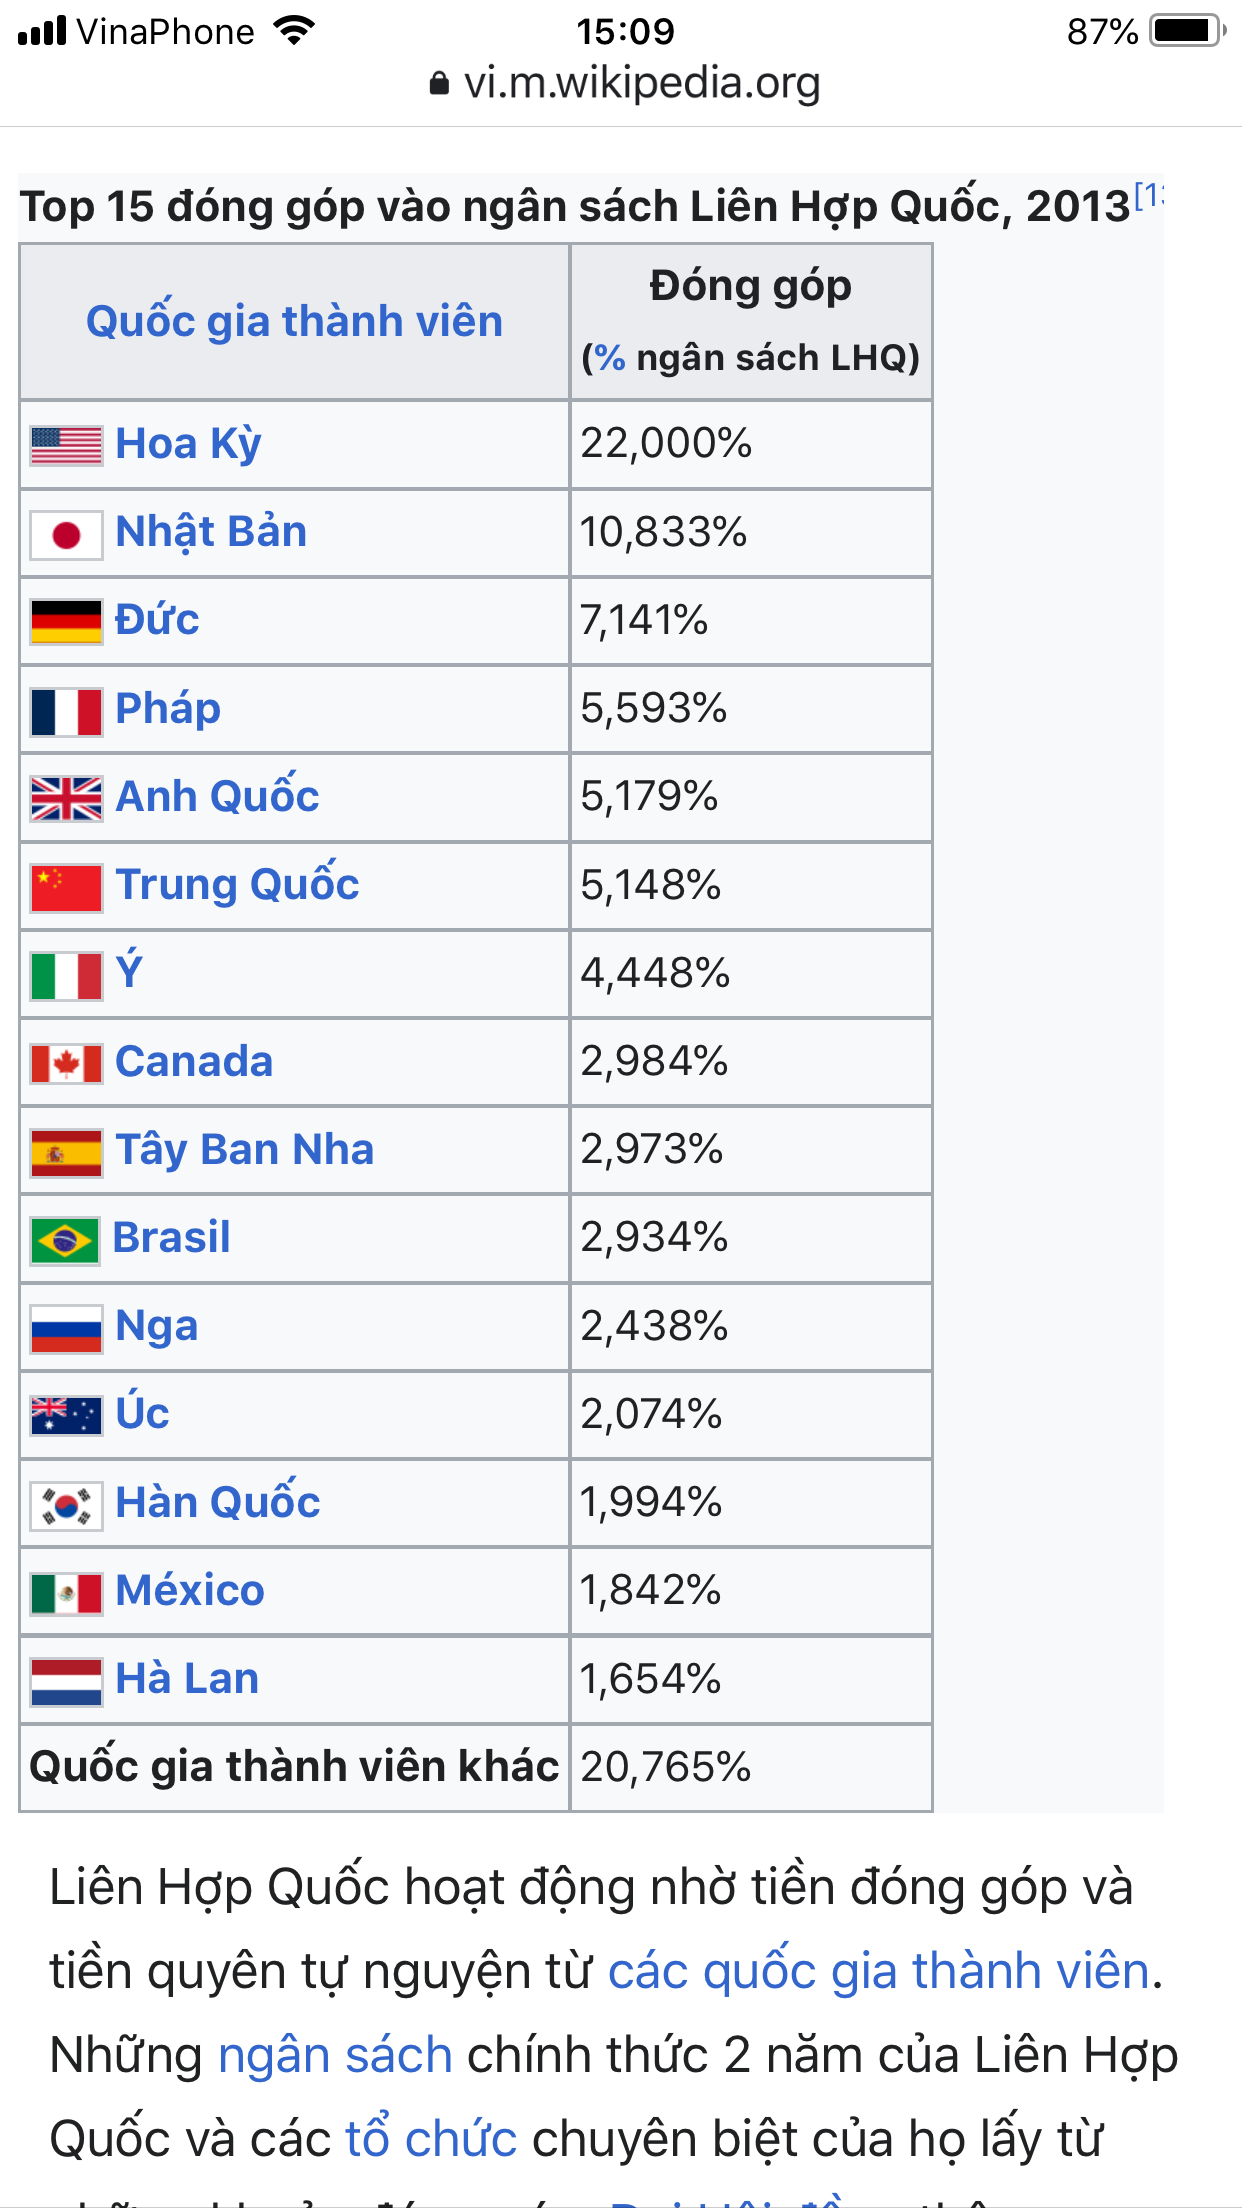Tap the German flag icon
The width and height of the screenshot is (1242, 2208).
tap(66, 621)
